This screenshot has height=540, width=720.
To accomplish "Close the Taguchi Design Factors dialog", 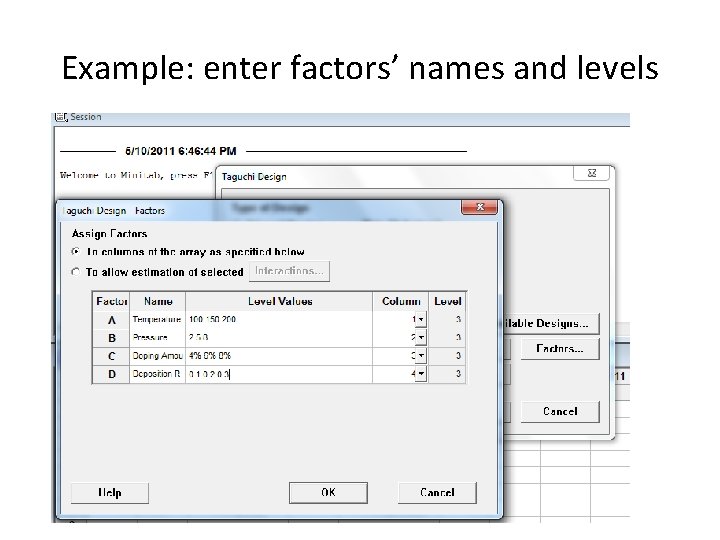I will [x=479, y=207].
